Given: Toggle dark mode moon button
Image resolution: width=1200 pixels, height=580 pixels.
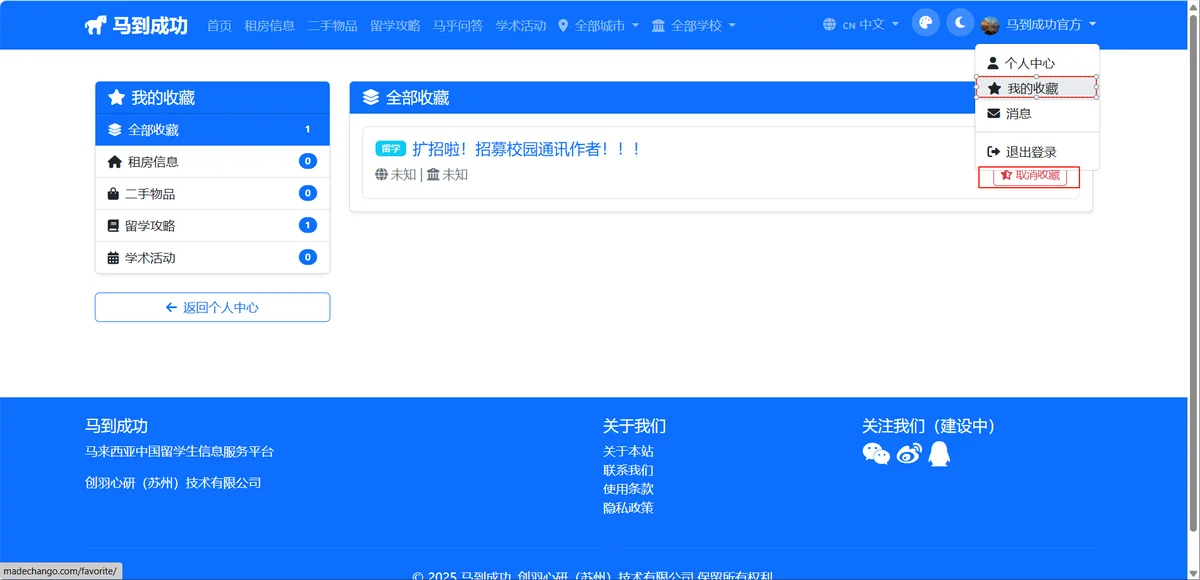Looking at the screenshot, I should pos(960,23).
